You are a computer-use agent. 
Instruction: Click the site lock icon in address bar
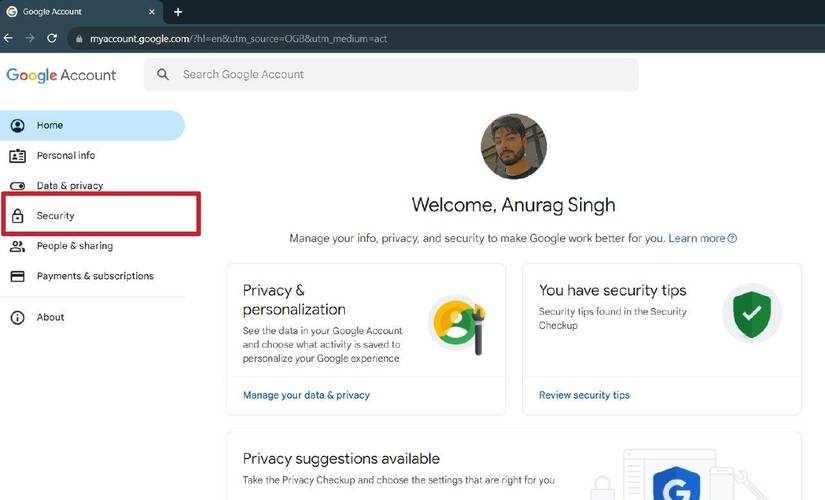click(x=79, y=39)
